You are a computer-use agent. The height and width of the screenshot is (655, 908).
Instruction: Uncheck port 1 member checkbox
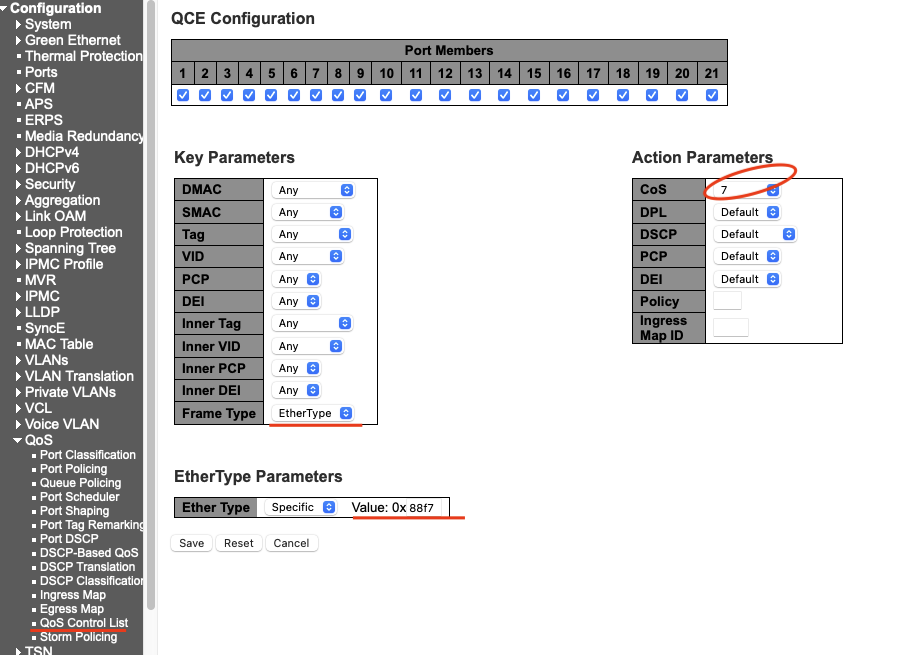point(183,95)
